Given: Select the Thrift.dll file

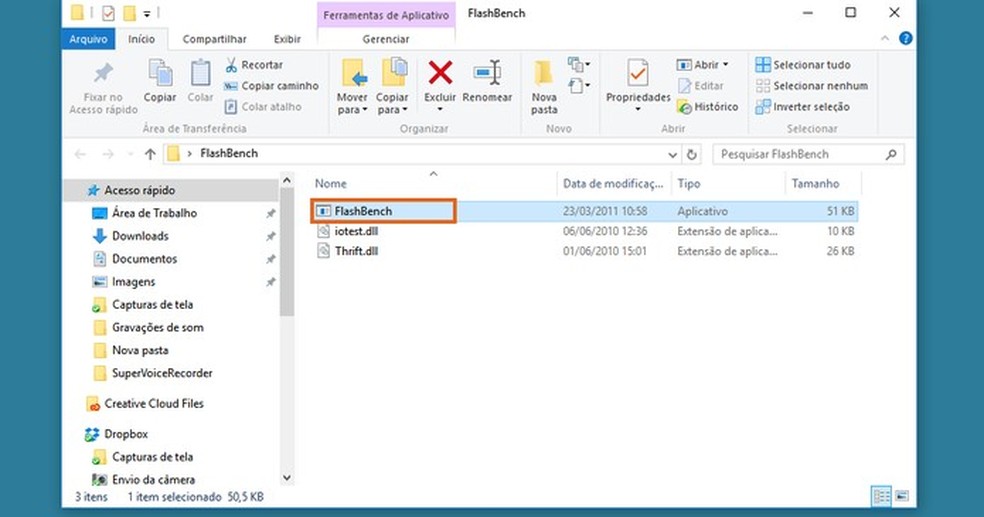Looking at the screenshot, I should (x=356, y=251).
